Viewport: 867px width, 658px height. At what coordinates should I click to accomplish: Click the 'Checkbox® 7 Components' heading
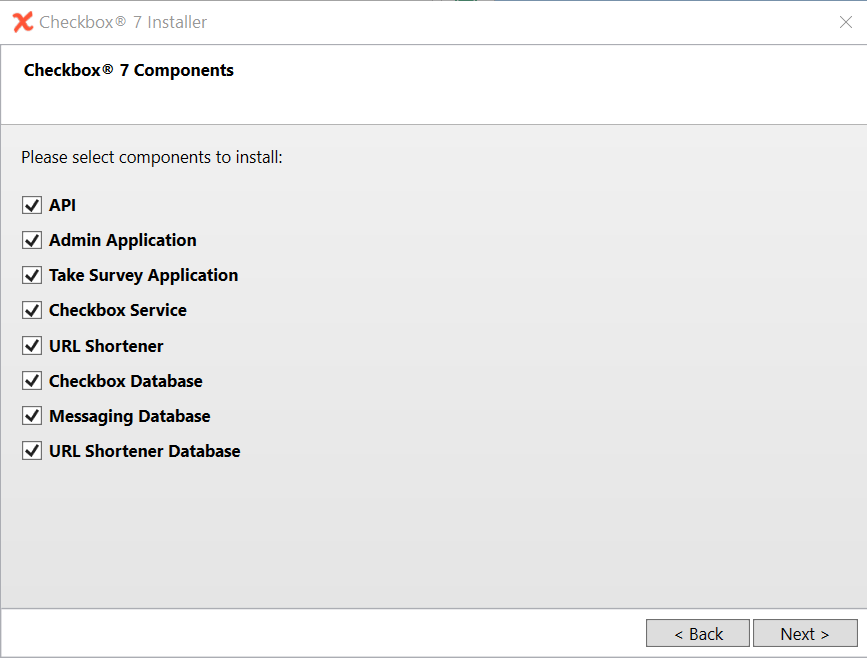[128, 70]
